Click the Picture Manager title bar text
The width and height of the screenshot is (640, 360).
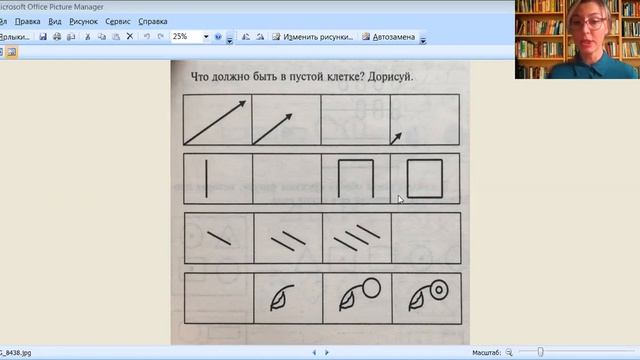[52, 7]
